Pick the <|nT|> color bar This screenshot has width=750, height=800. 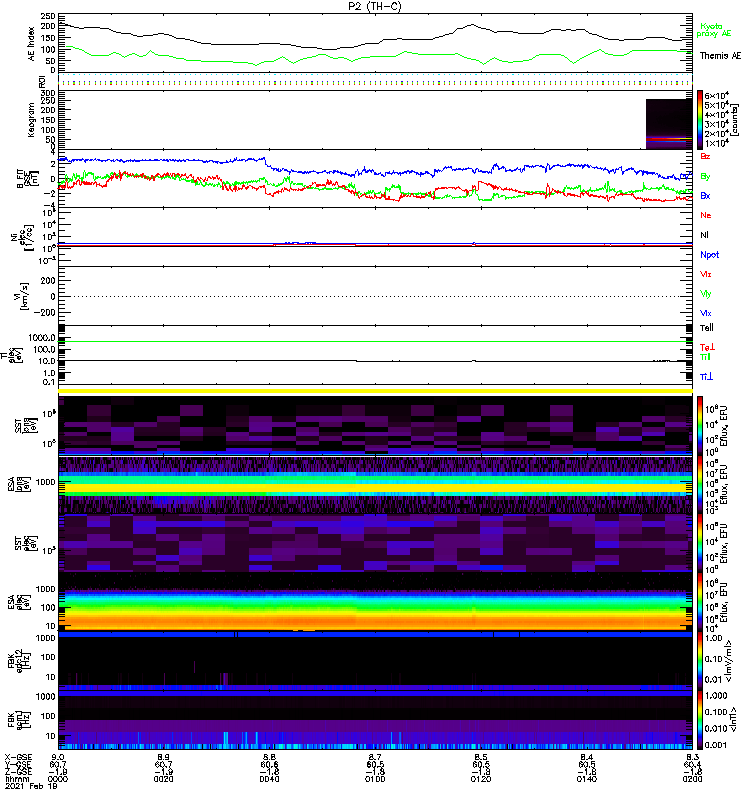click(700, 720)
